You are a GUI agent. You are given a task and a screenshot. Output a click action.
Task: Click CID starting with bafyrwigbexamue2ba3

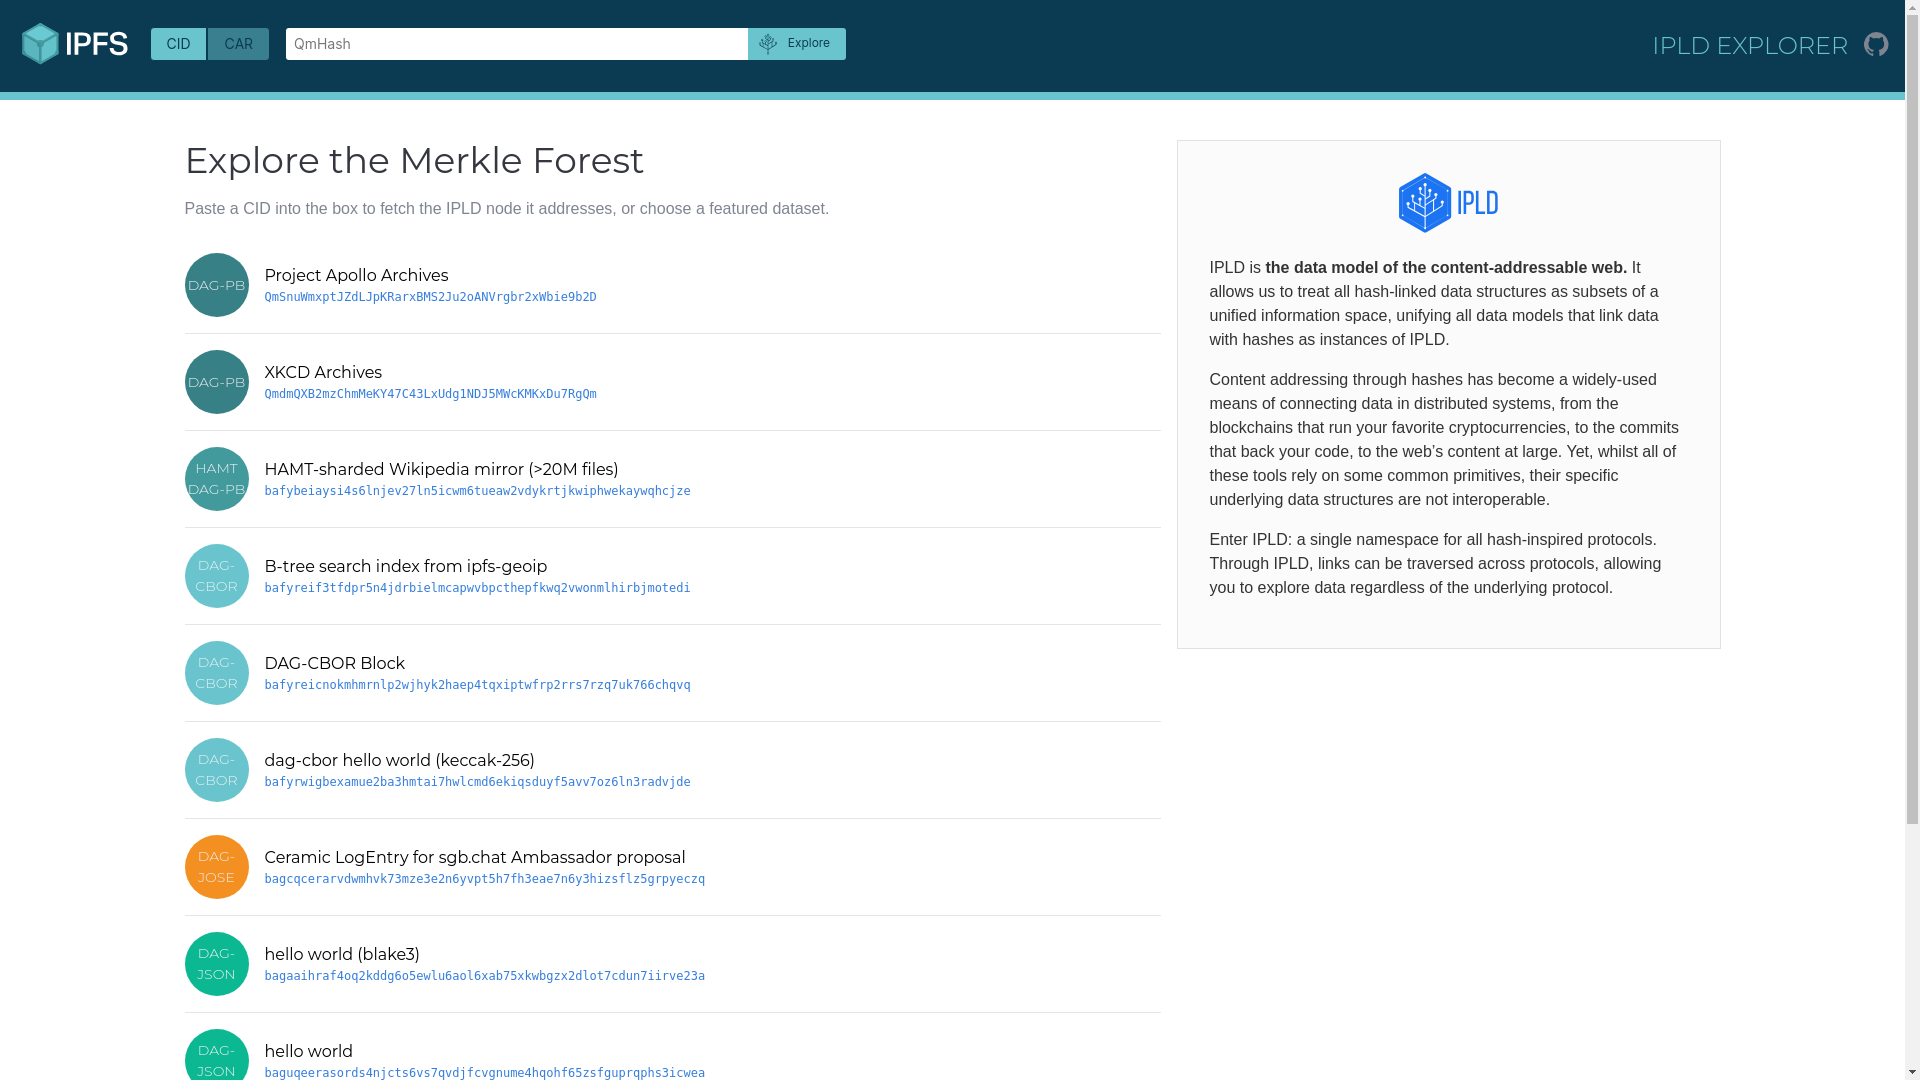pyautogui.click(x=477, y=782)
